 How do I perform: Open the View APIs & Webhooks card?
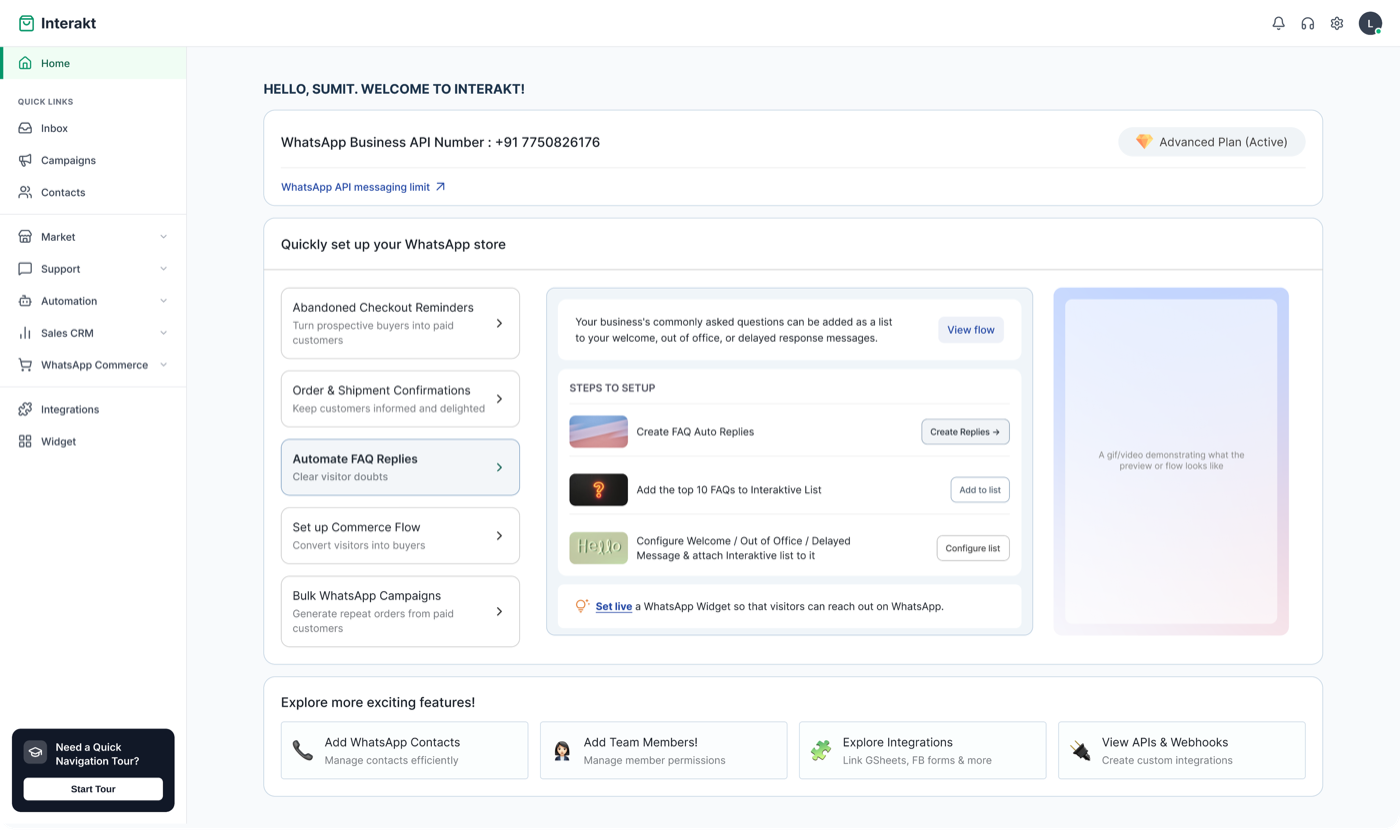pos(1182,750)
